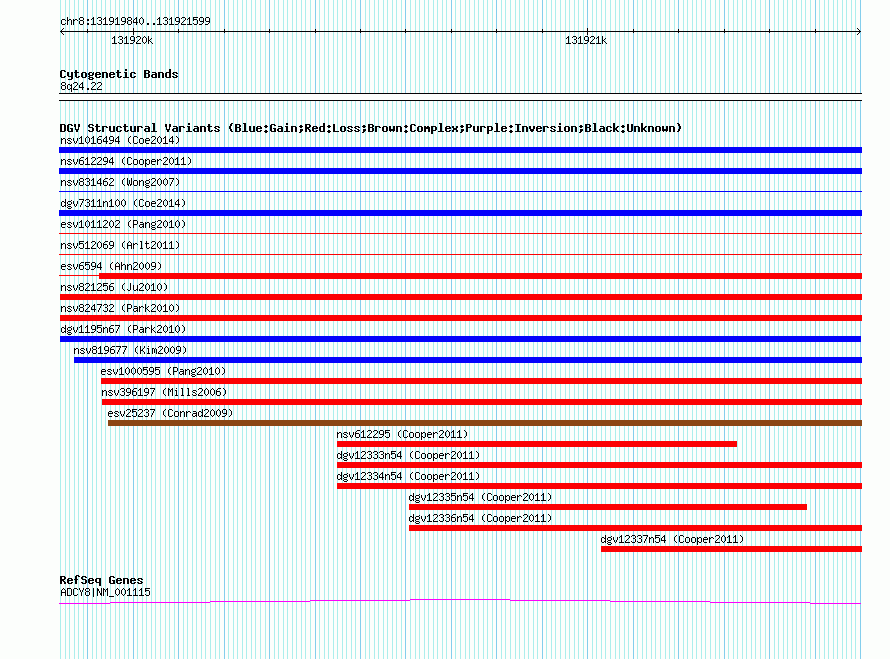This screenshot has width=890, height=659.
Task: Select the magenta ADCY8 gene track line
Action: click(460, 602)
